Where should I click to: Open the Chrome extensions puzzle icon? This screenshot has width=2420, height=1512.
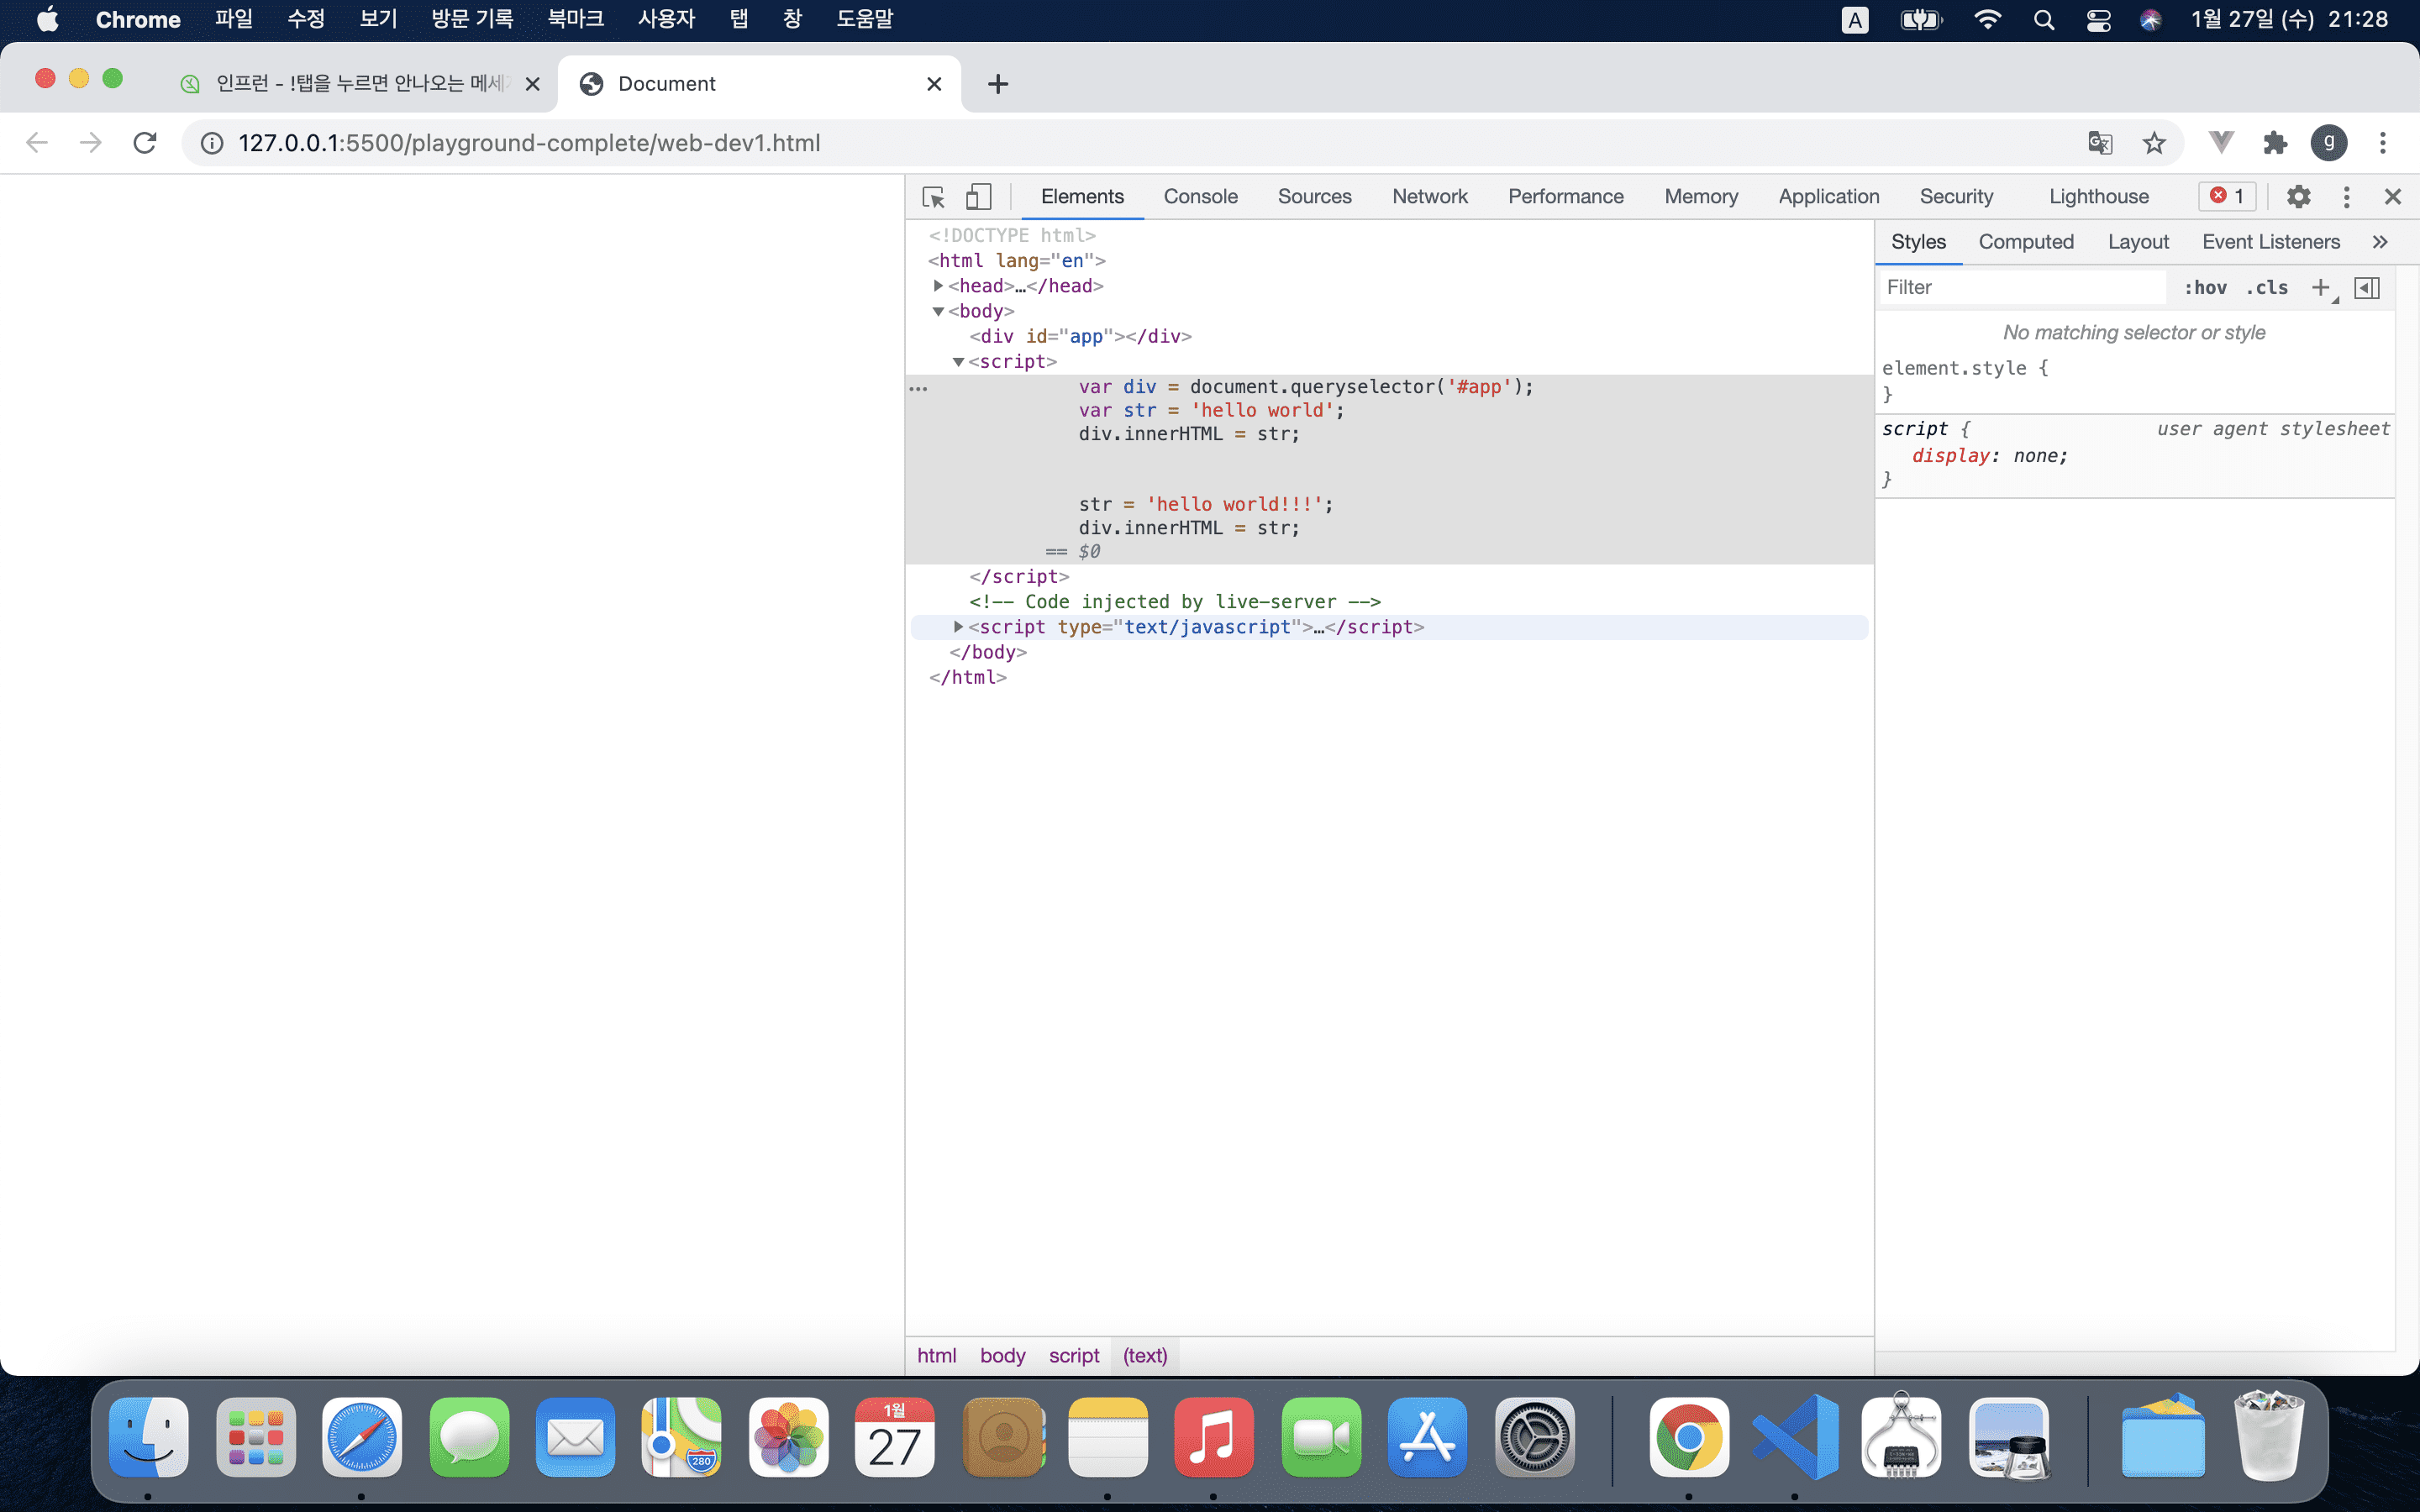2275,143
